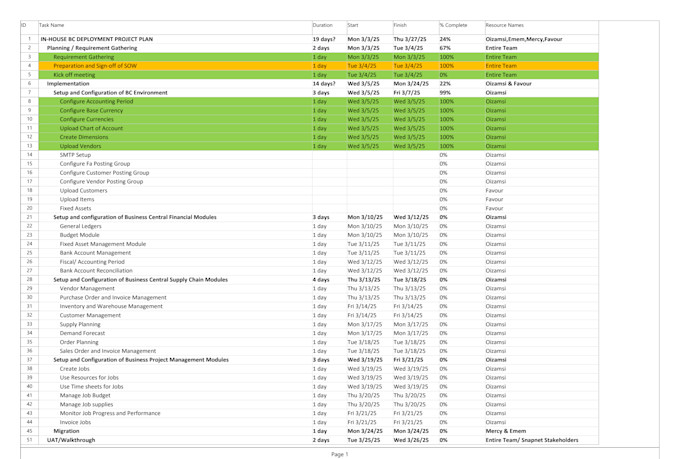Click Monitor Job Progress and Performance task

pos(110,413)
